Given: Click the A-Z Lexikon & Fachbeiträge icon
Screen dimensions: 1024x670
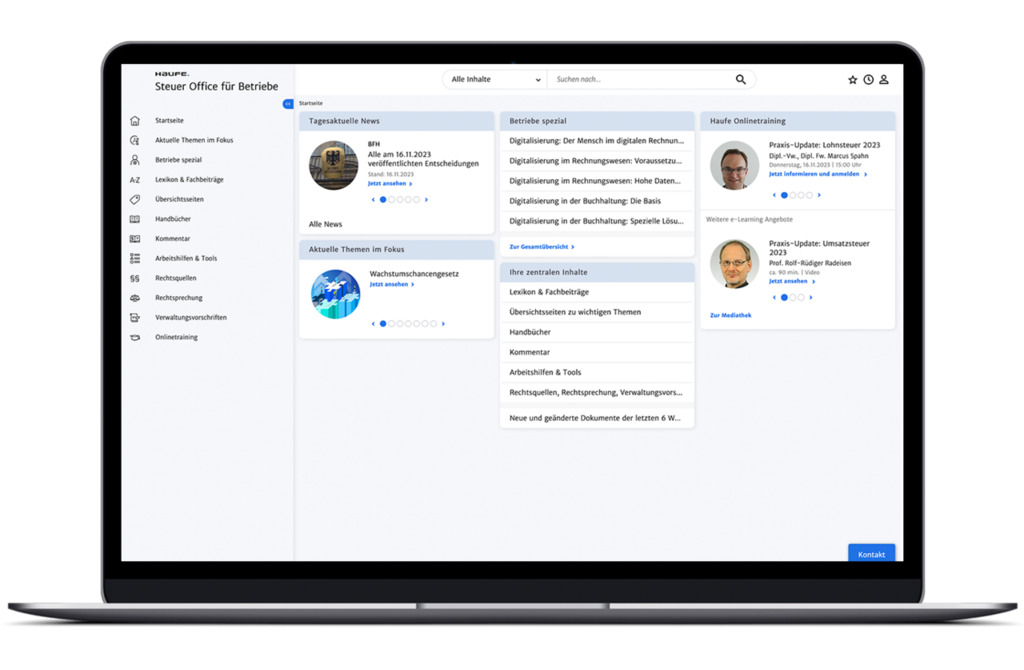Looking at the screenshot, I should [135, 180].
